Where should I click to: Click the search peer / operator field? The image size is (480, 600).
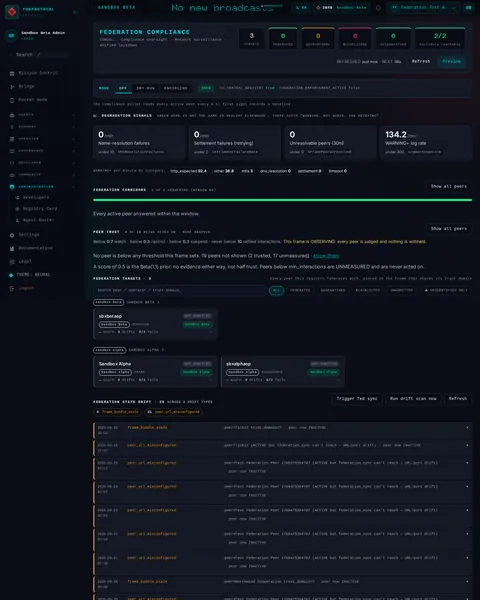(179, 290)
